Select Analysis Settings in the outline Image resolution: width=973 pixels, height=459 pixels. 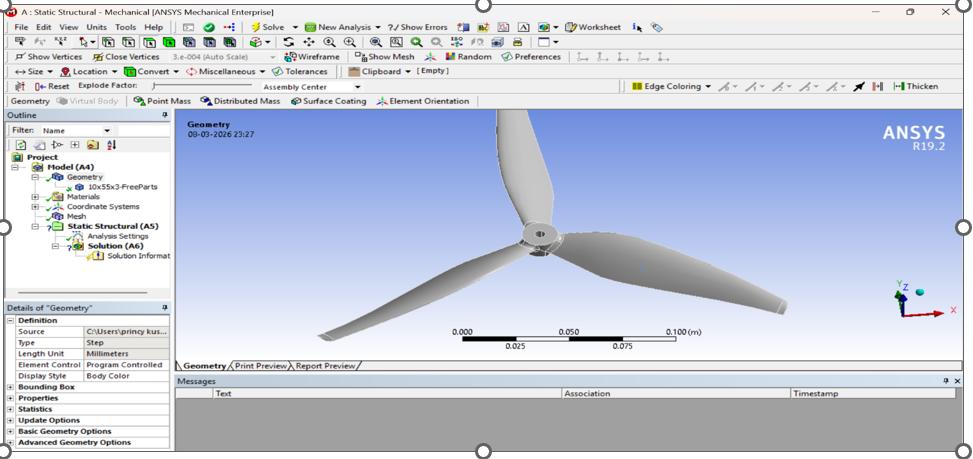coord(117,236)
